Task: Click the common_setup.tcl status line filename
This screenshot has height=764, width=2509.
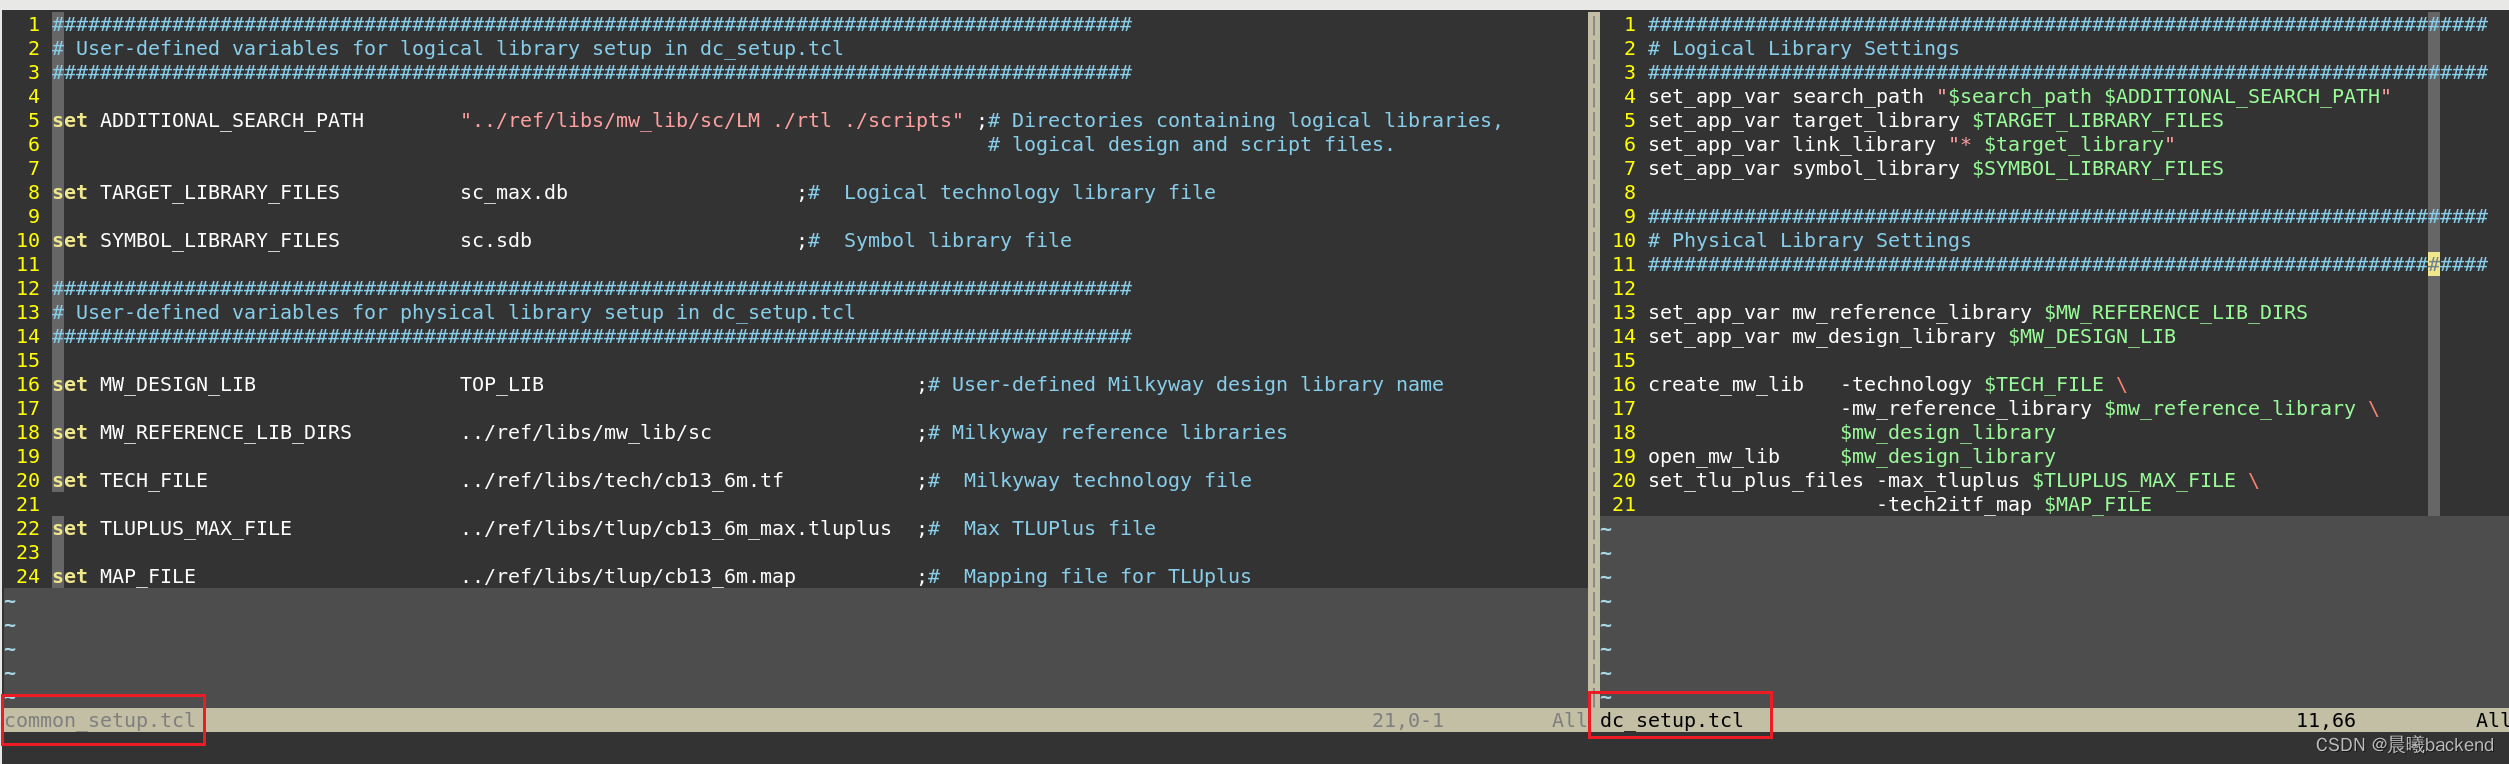Action: [100, 720]
